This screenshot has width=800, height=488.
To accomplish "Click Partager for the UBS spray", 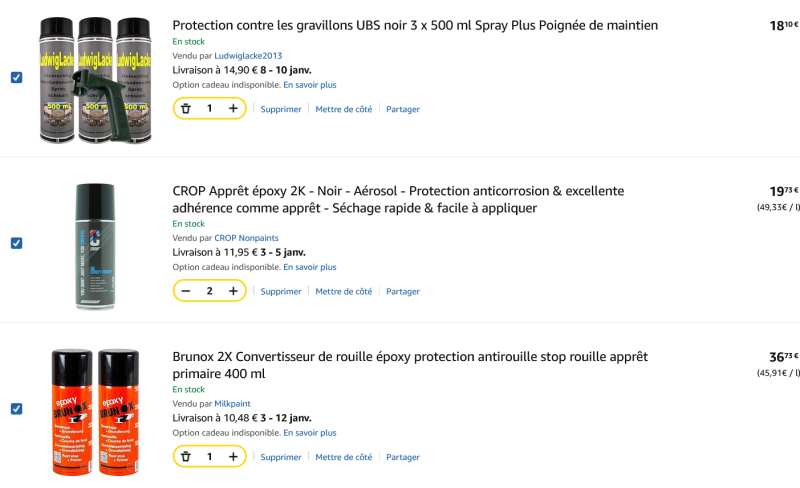I will 403,109.
